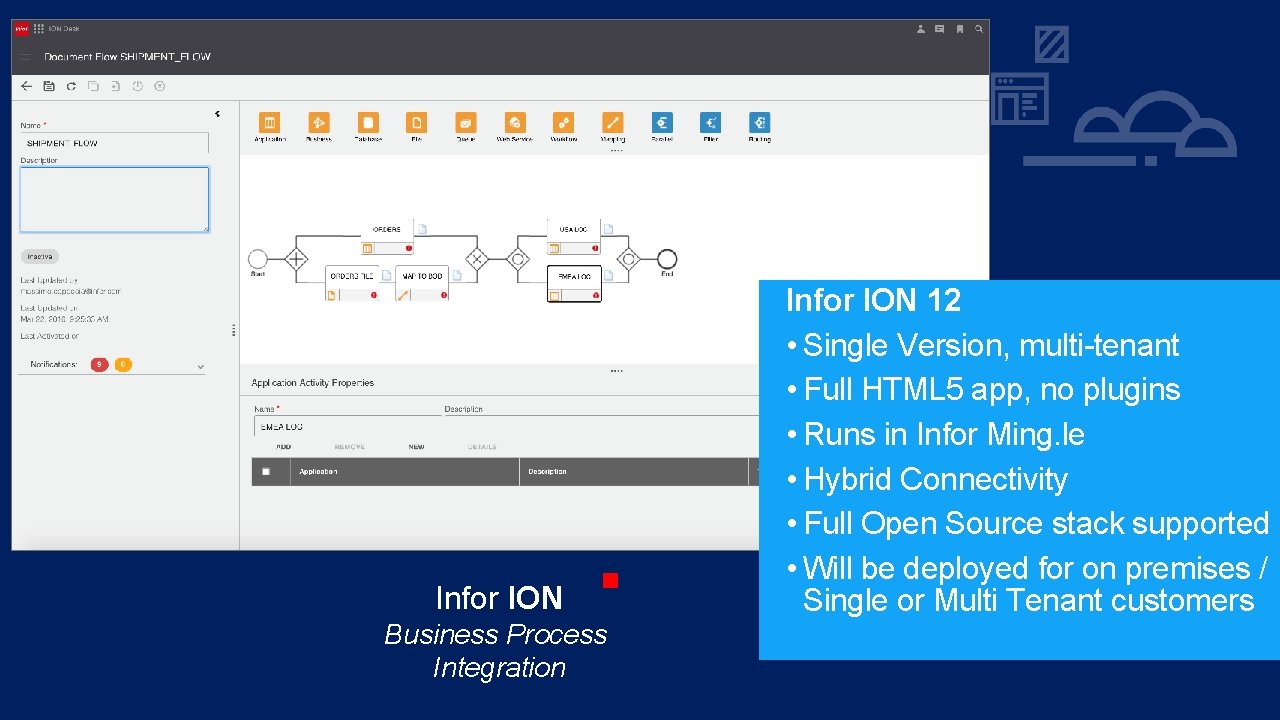This screenshot has height=720, width=1280.
Task: Open the palette overflow dots below Mapping
Action: coord(616,149)
